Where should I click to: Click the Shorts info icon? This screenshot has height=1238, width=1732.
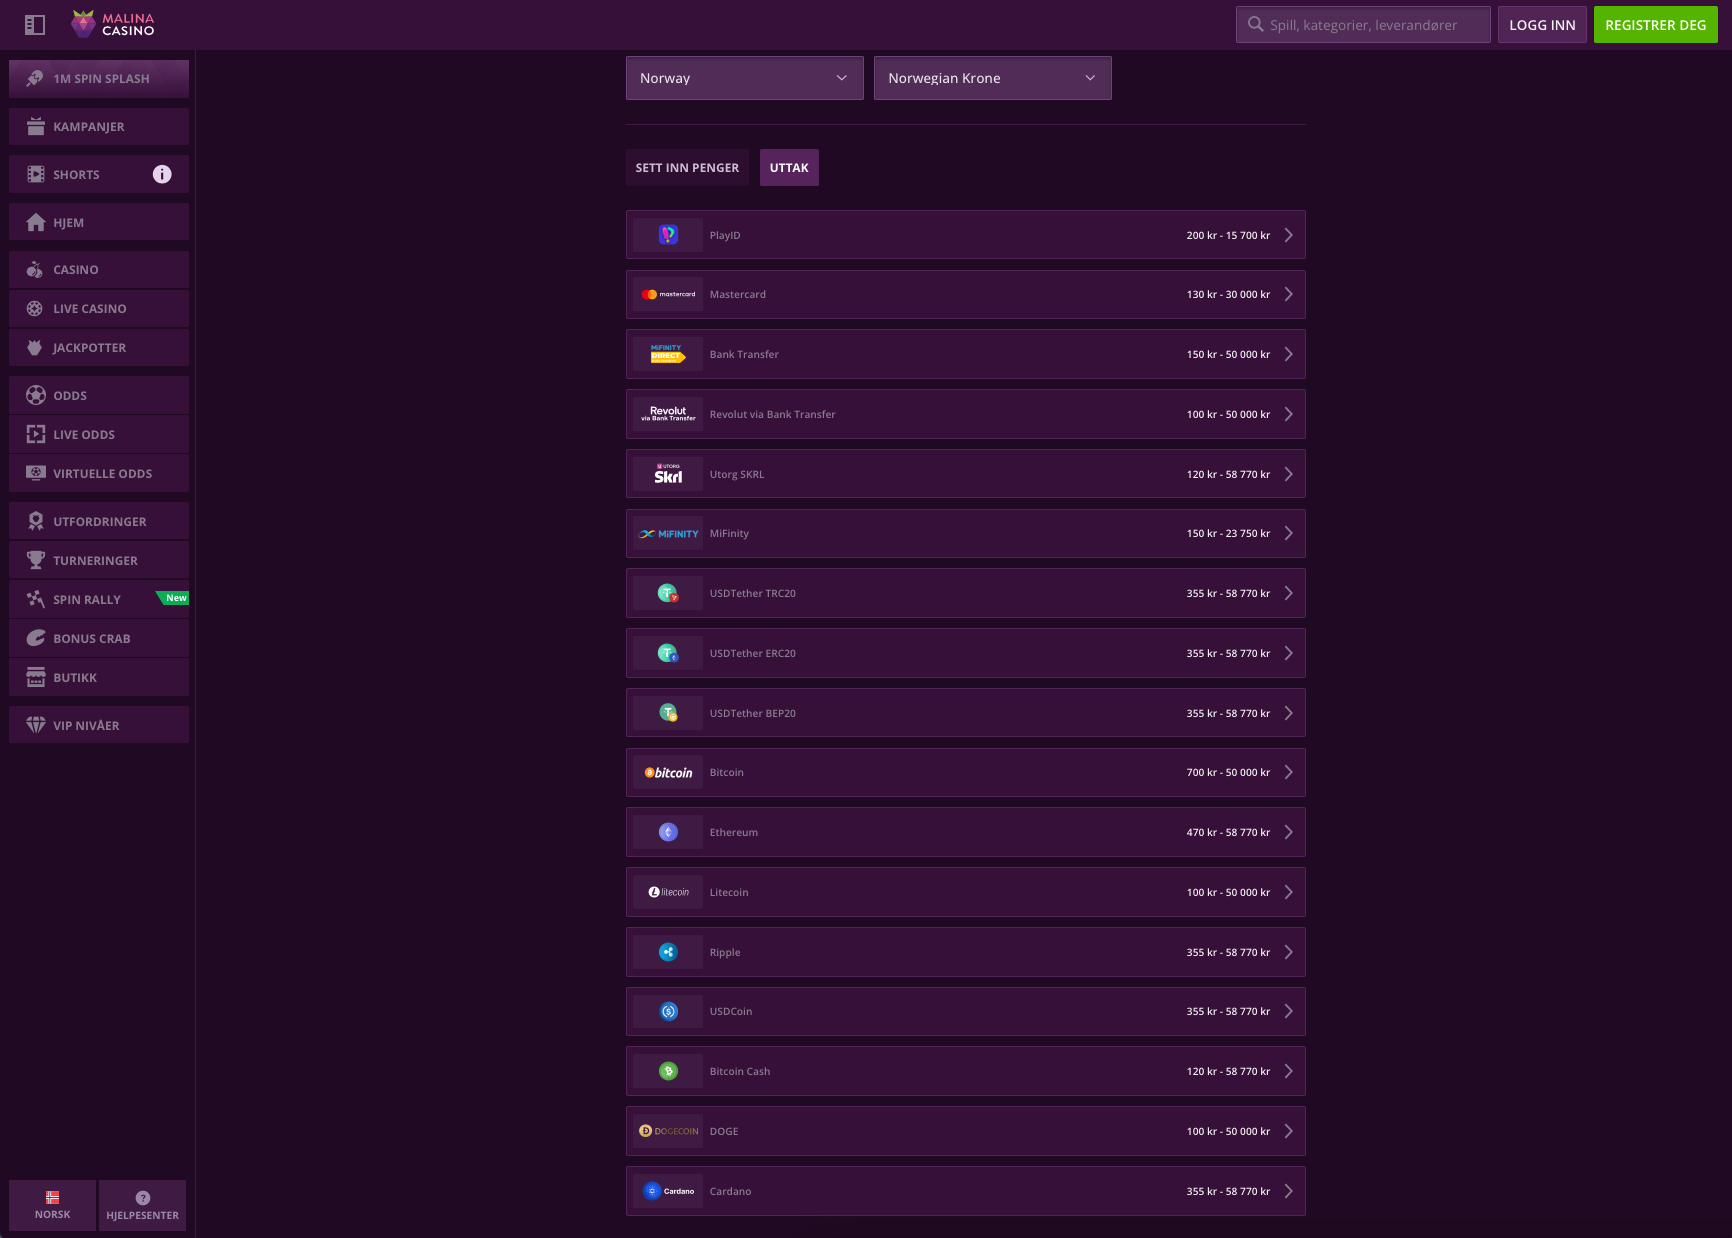tap(162, 174)
